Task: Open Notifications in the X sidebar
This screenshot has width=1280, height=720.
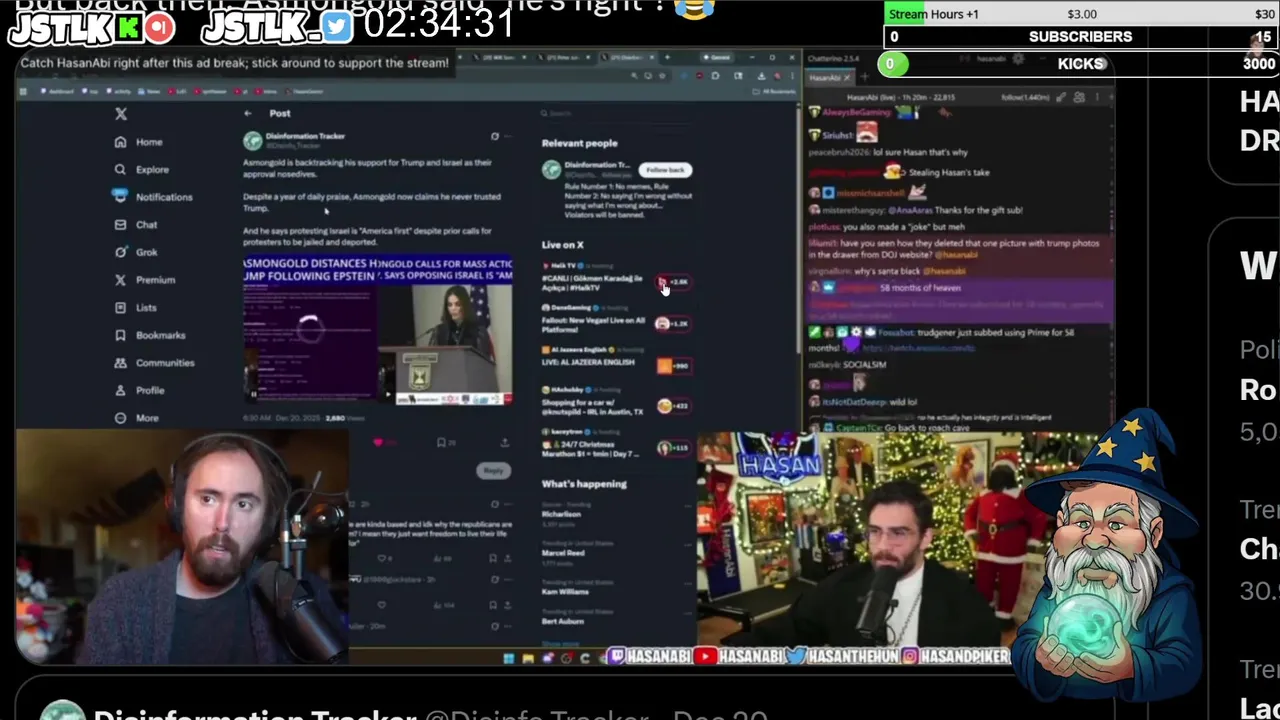Action: click(x=153, y=197)
